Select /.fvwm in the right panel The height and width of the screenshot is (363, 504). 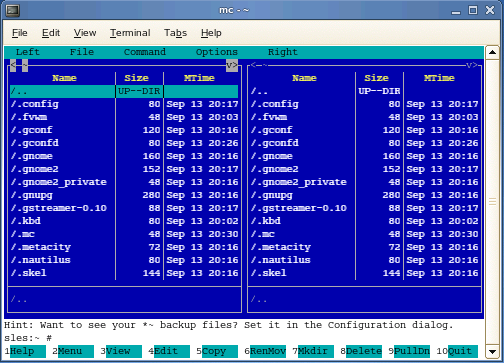(x=364, y=117)
